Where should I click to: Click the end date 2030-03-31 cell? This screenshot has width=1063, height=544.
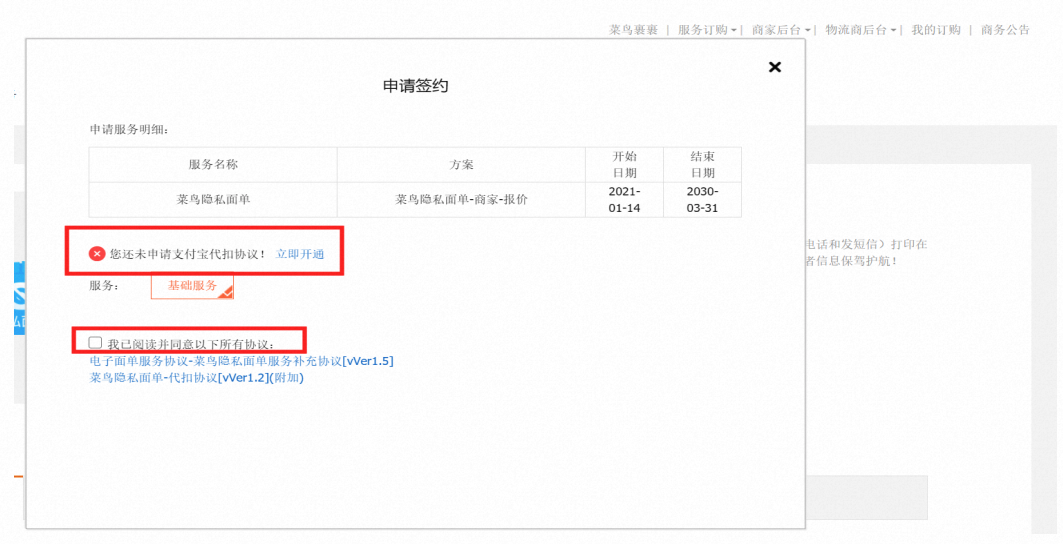(x=702, y=200)
